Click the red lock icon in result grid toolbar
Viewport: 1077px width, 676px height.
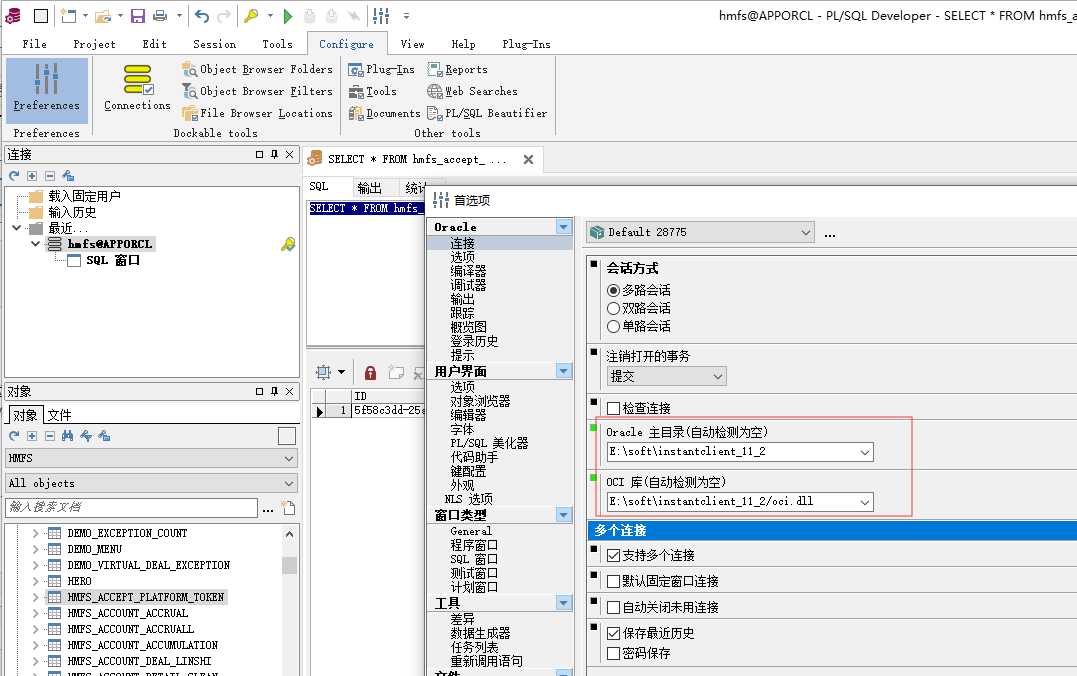[x=370, y=373]
